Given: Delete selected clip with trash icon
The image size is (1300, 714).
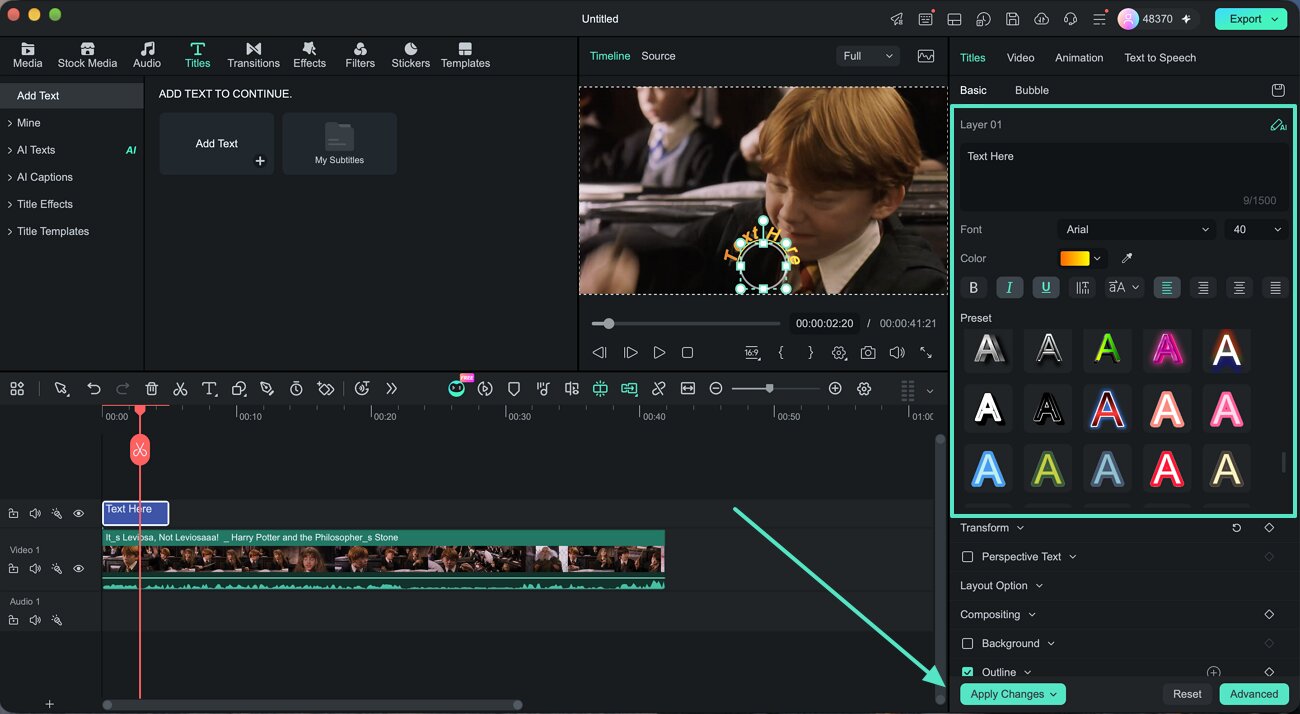Looking at the screenshot, I should pos(151,389).
